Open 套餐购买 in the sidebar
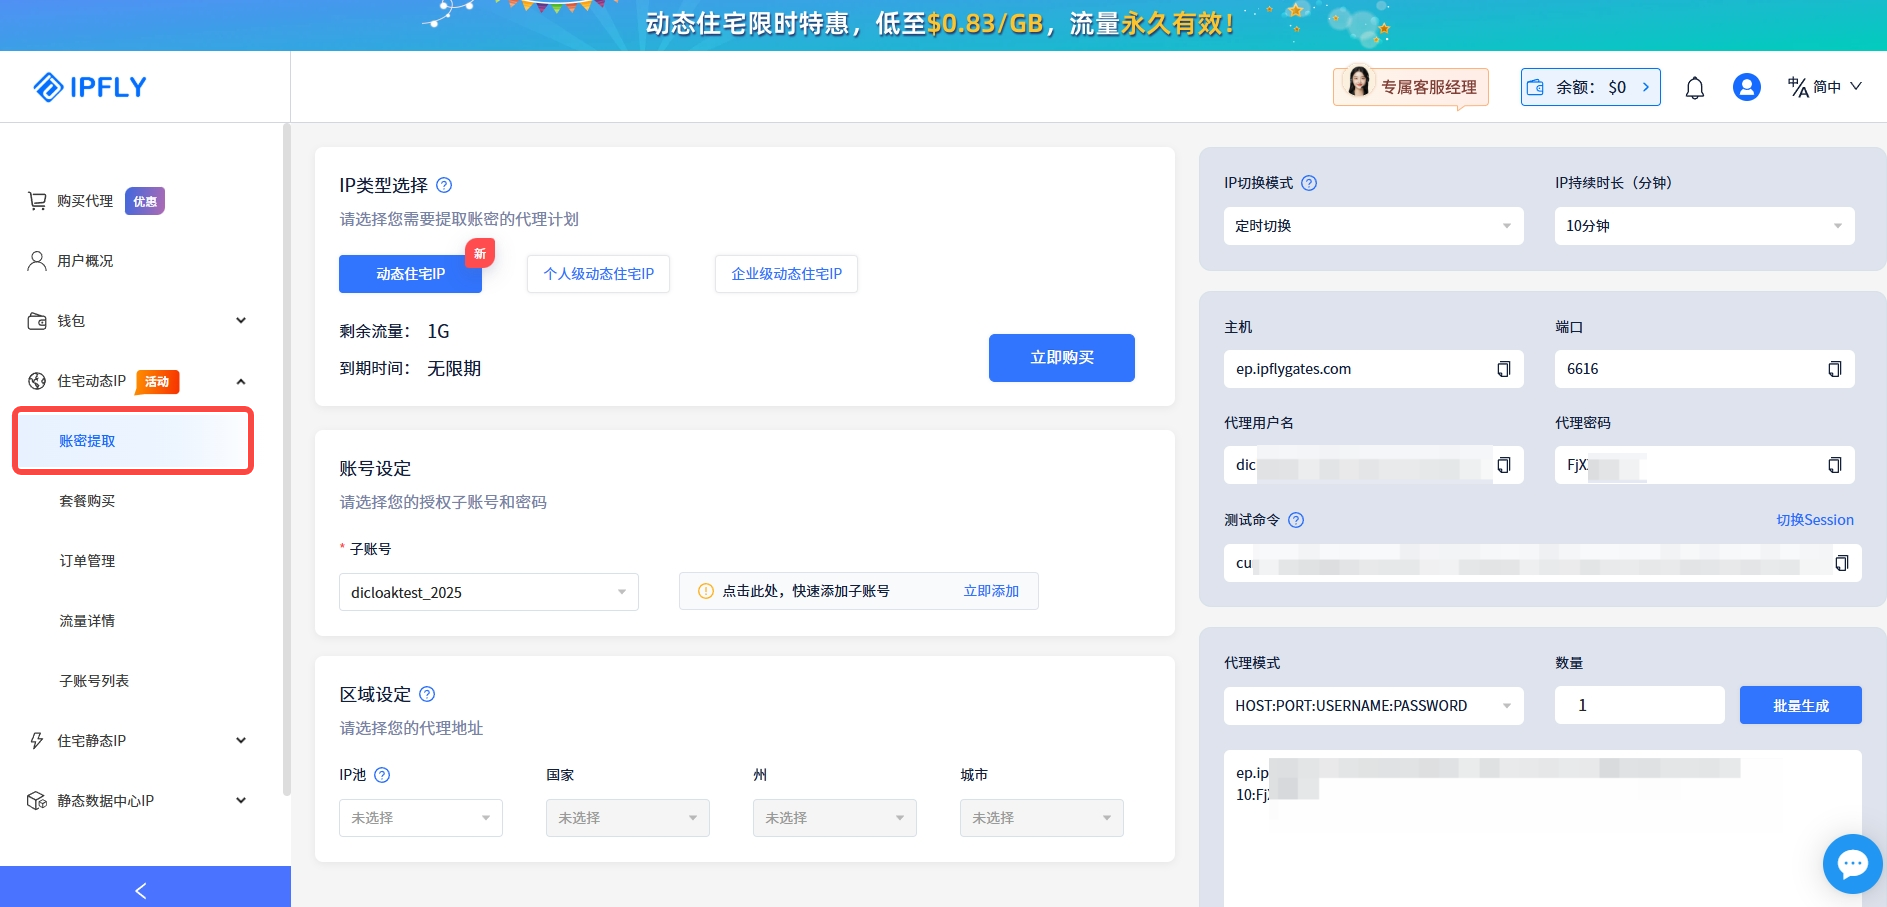 (x=87, y=501)
